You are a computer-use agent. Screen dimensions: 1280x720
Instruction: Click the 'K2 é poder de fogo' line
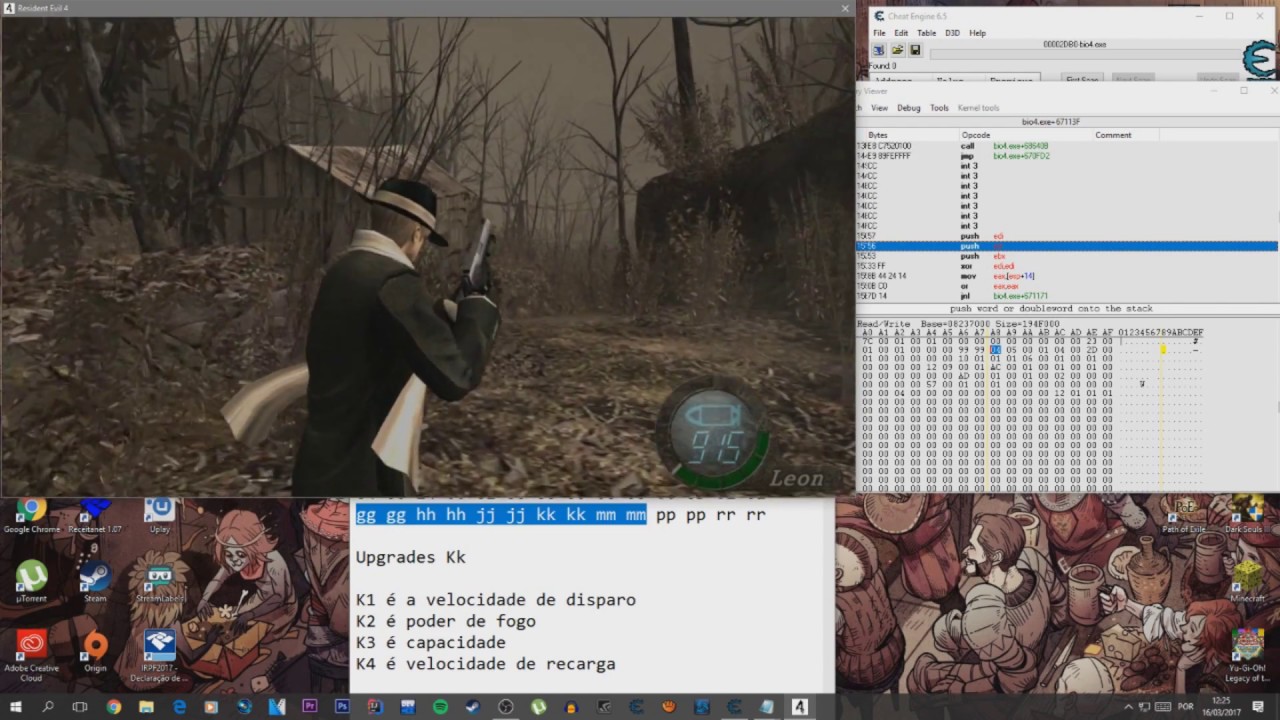tap(445, 621)
